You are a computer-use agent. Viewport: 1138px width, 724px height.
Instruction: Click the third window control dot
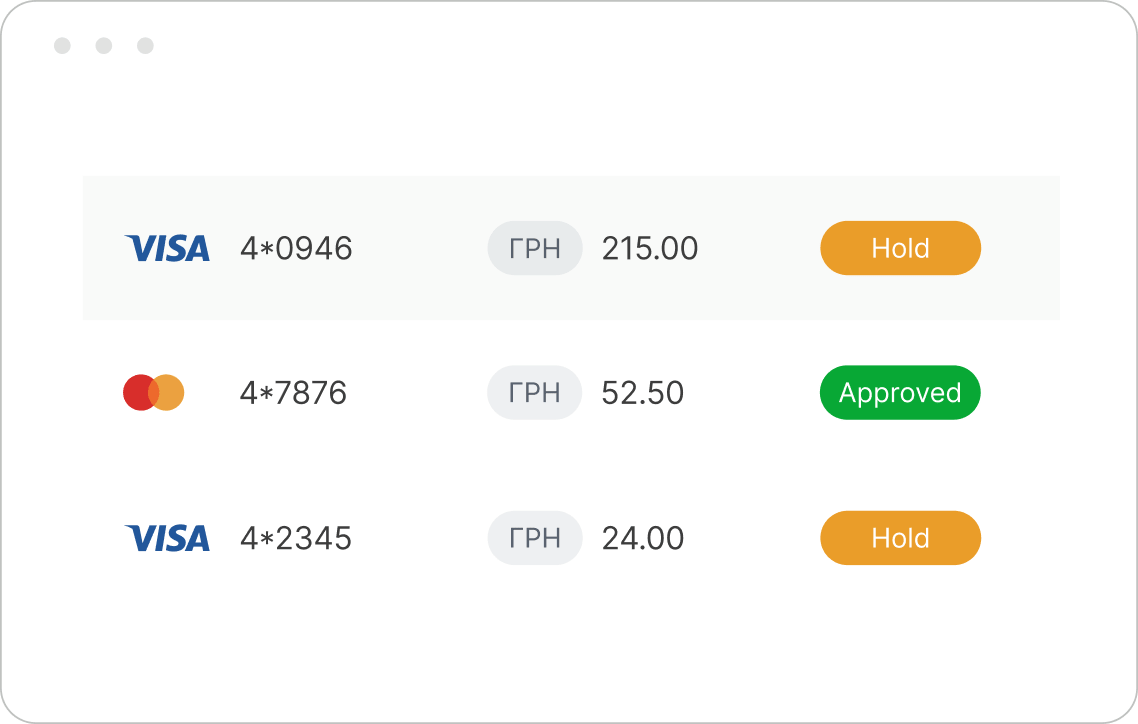coord(145,46)
